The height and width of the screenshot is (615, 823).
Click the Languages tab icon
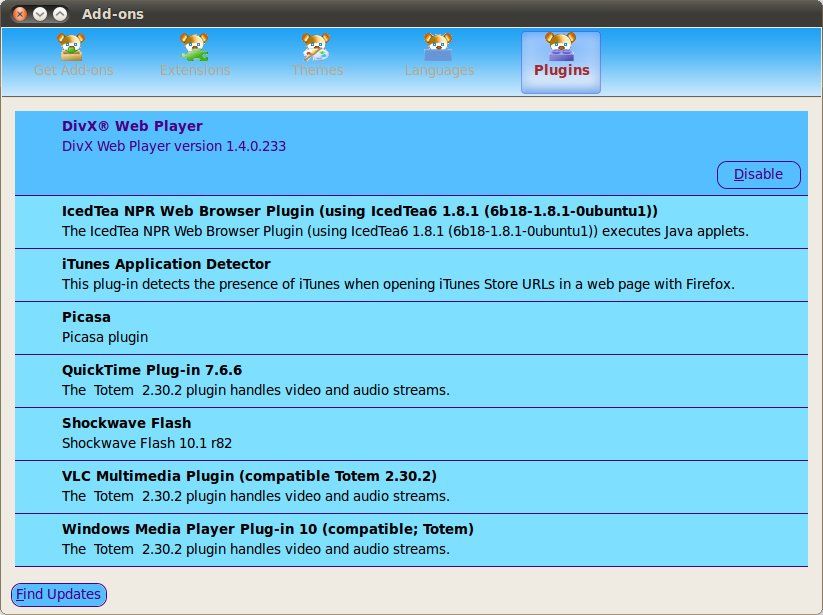point(439,46)
